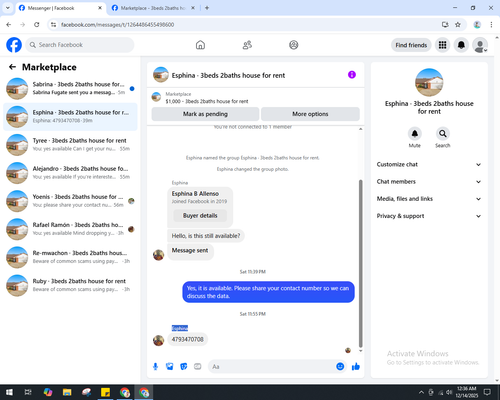Click the 4793470708 message bubble
This screenshot has height=400, width=500.
click(187, 339)
